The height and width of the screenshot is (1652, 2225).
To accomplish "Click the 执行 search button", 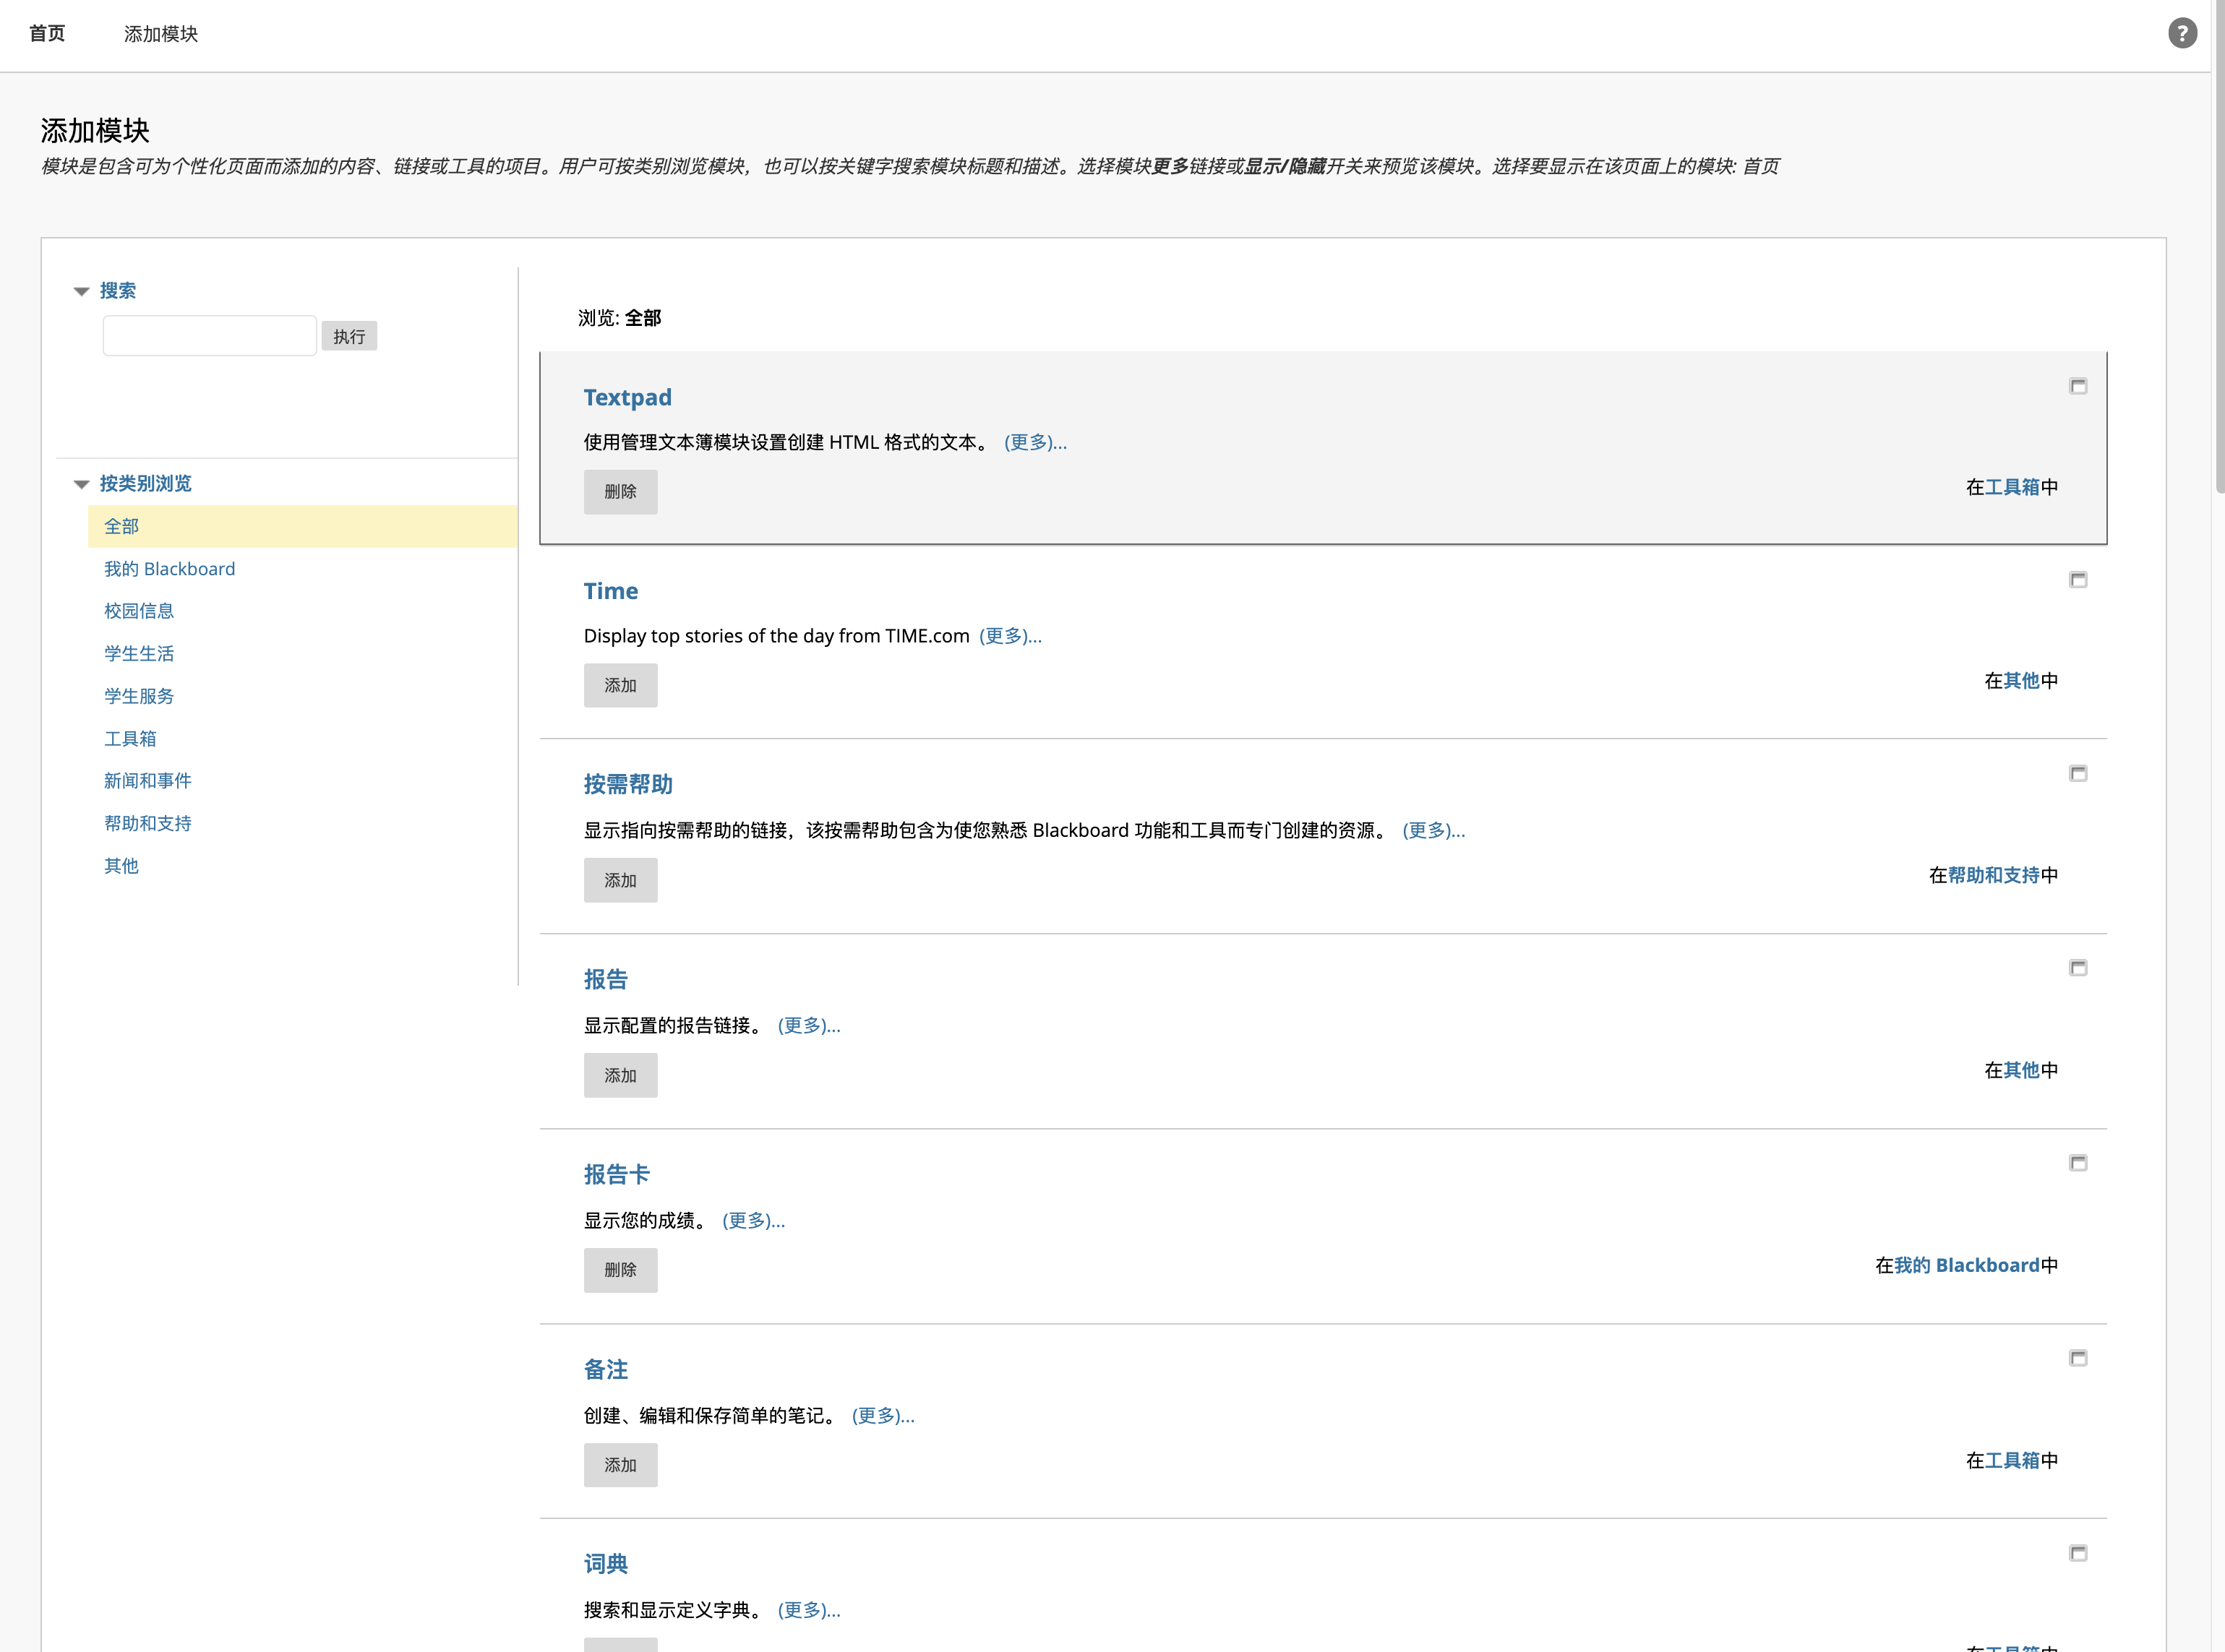I will [349, 335].
